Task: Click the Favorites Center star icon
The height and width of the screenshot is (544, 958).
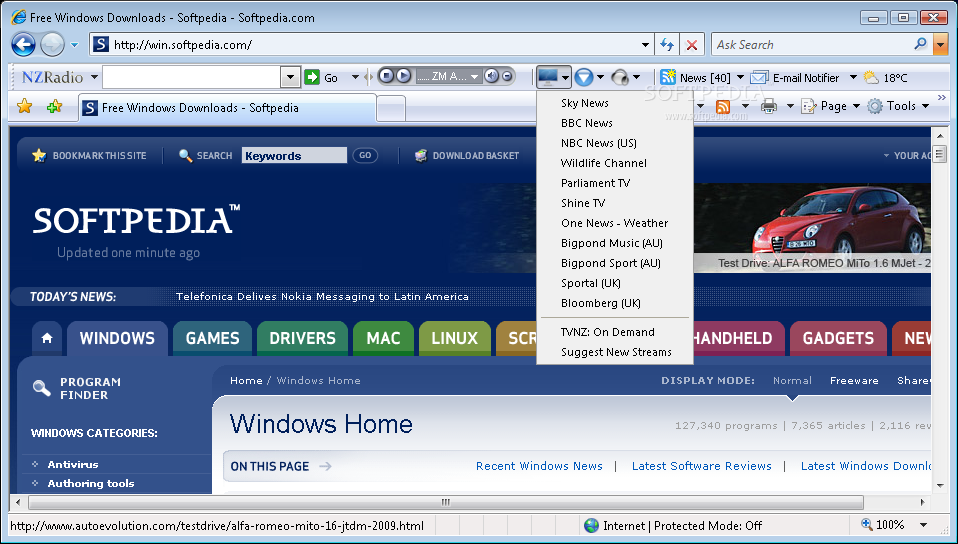Action: pos(24,106)
